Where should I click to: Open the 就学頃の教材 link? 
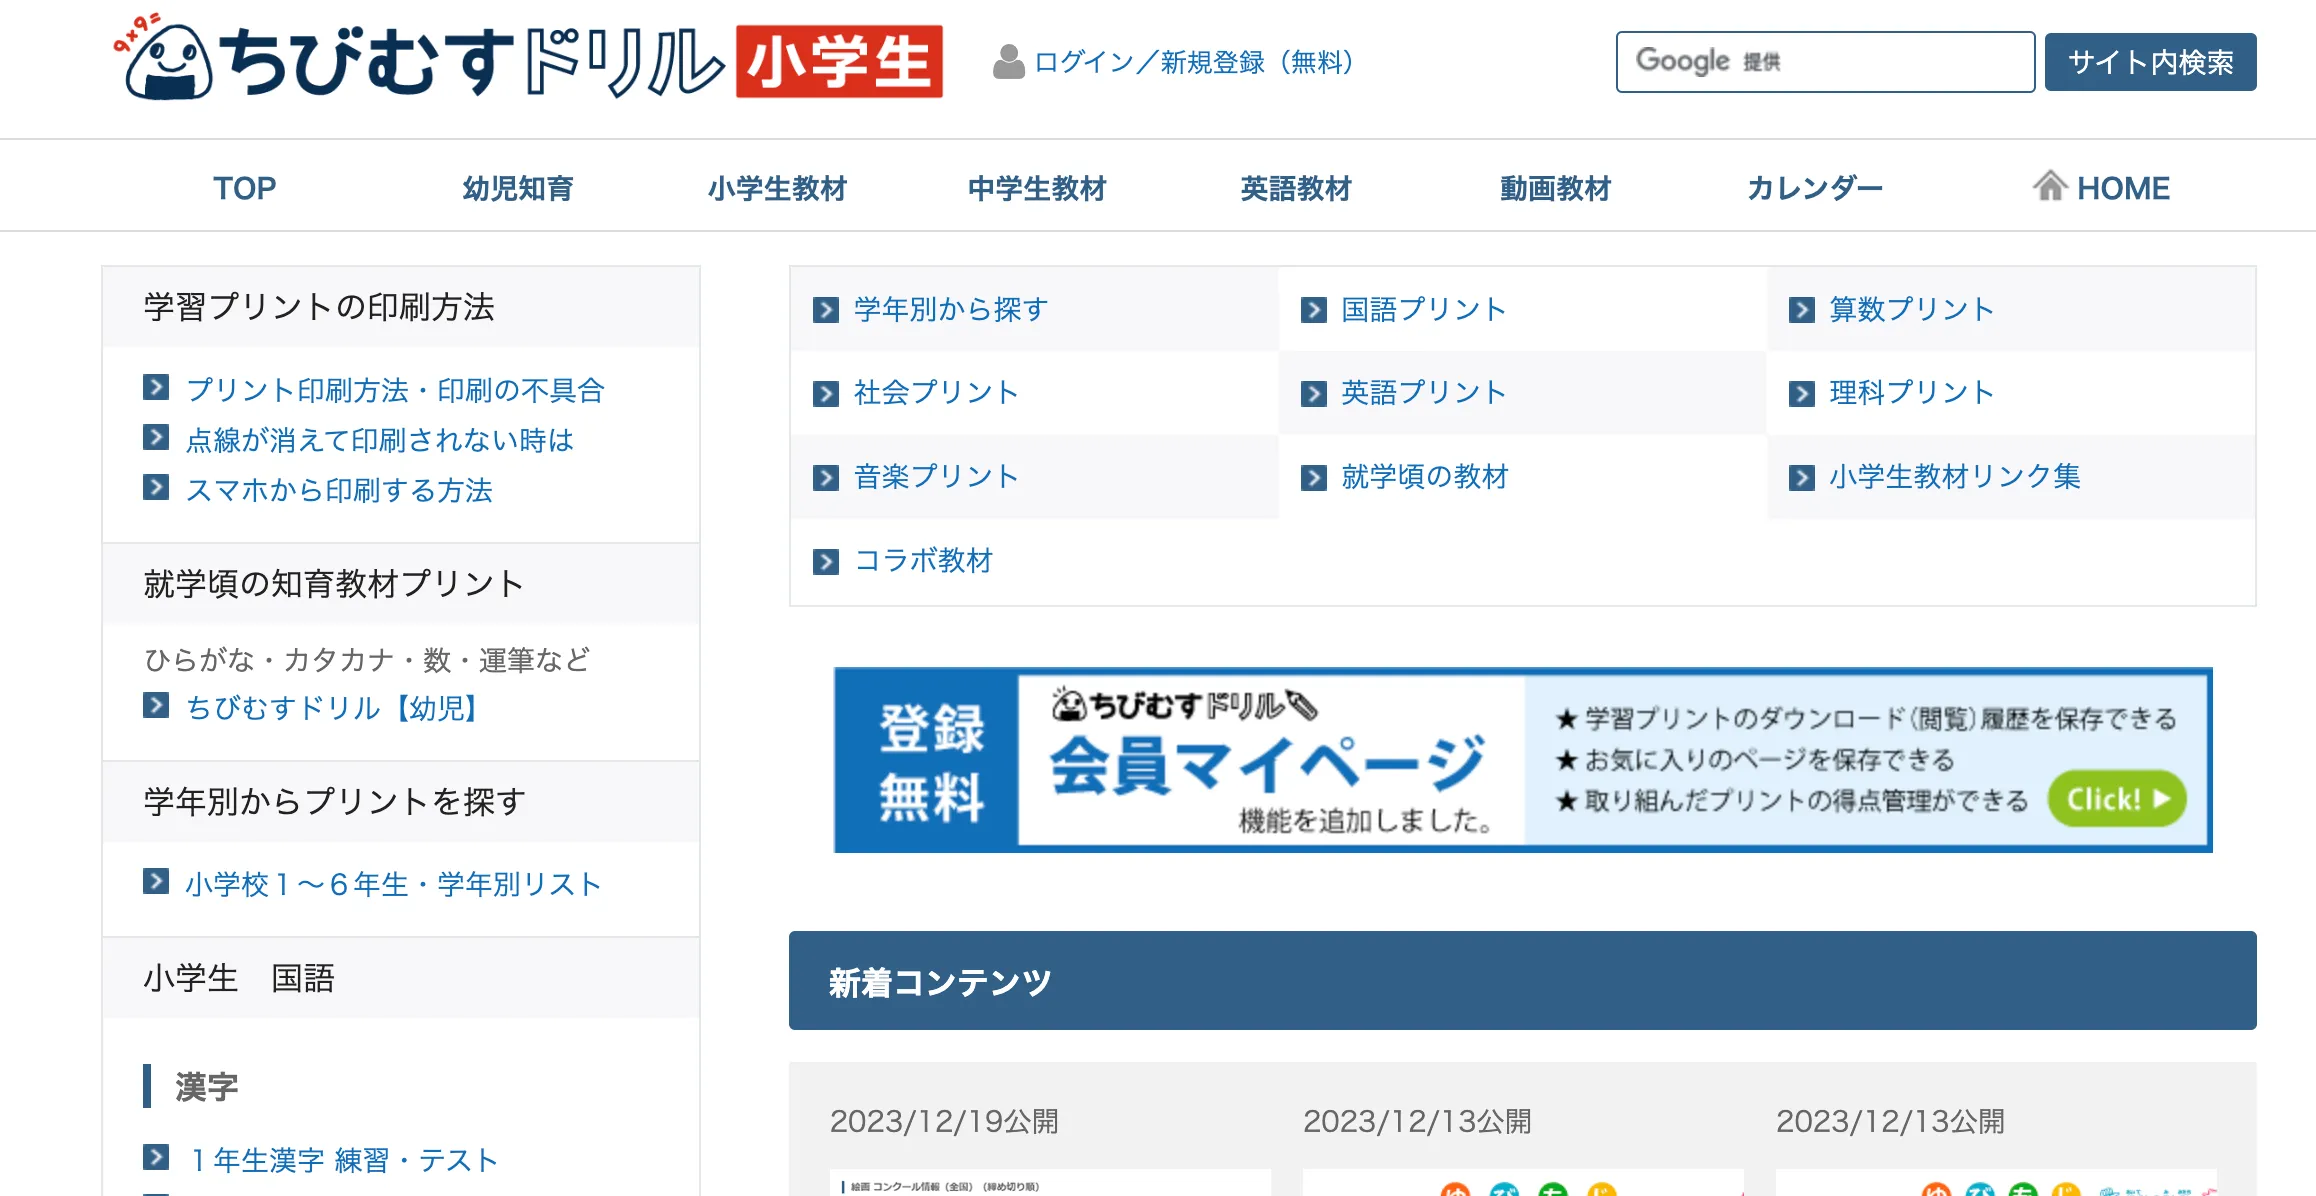1425,477
